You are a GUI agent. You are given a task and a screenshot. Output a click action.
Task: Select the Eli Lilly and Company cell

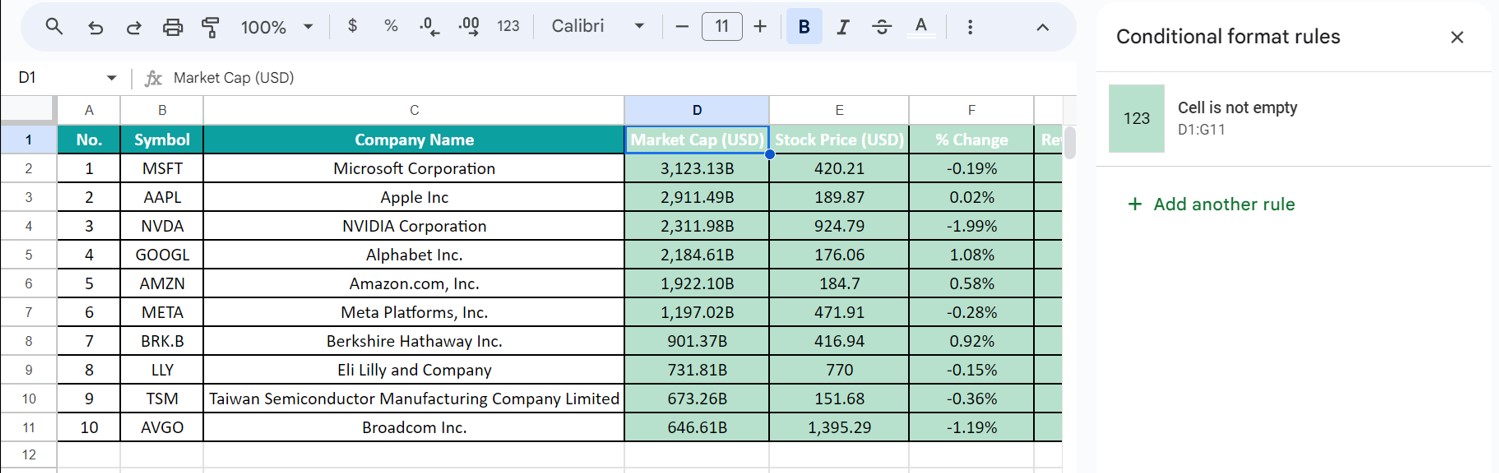(x=414, y=370)
